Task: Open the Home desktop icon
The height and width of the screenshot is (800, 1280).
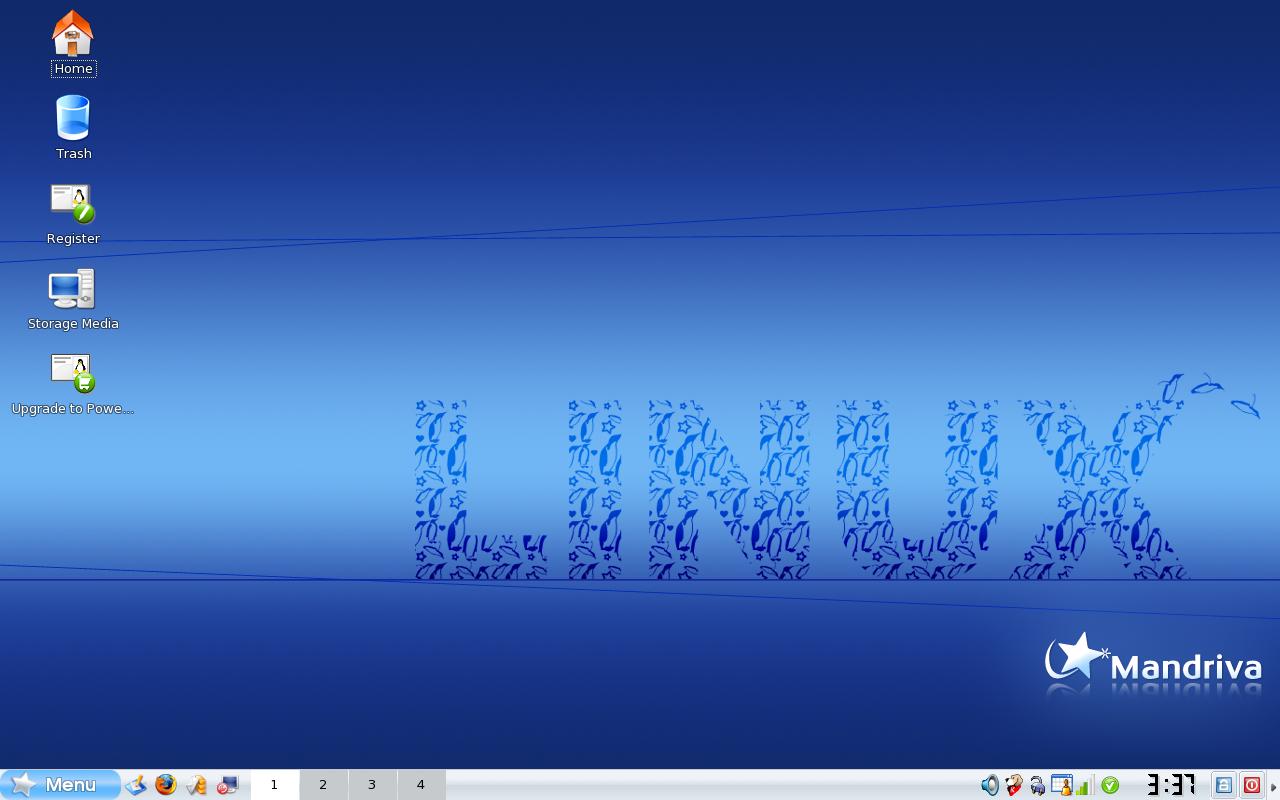Action: [73, 43]
